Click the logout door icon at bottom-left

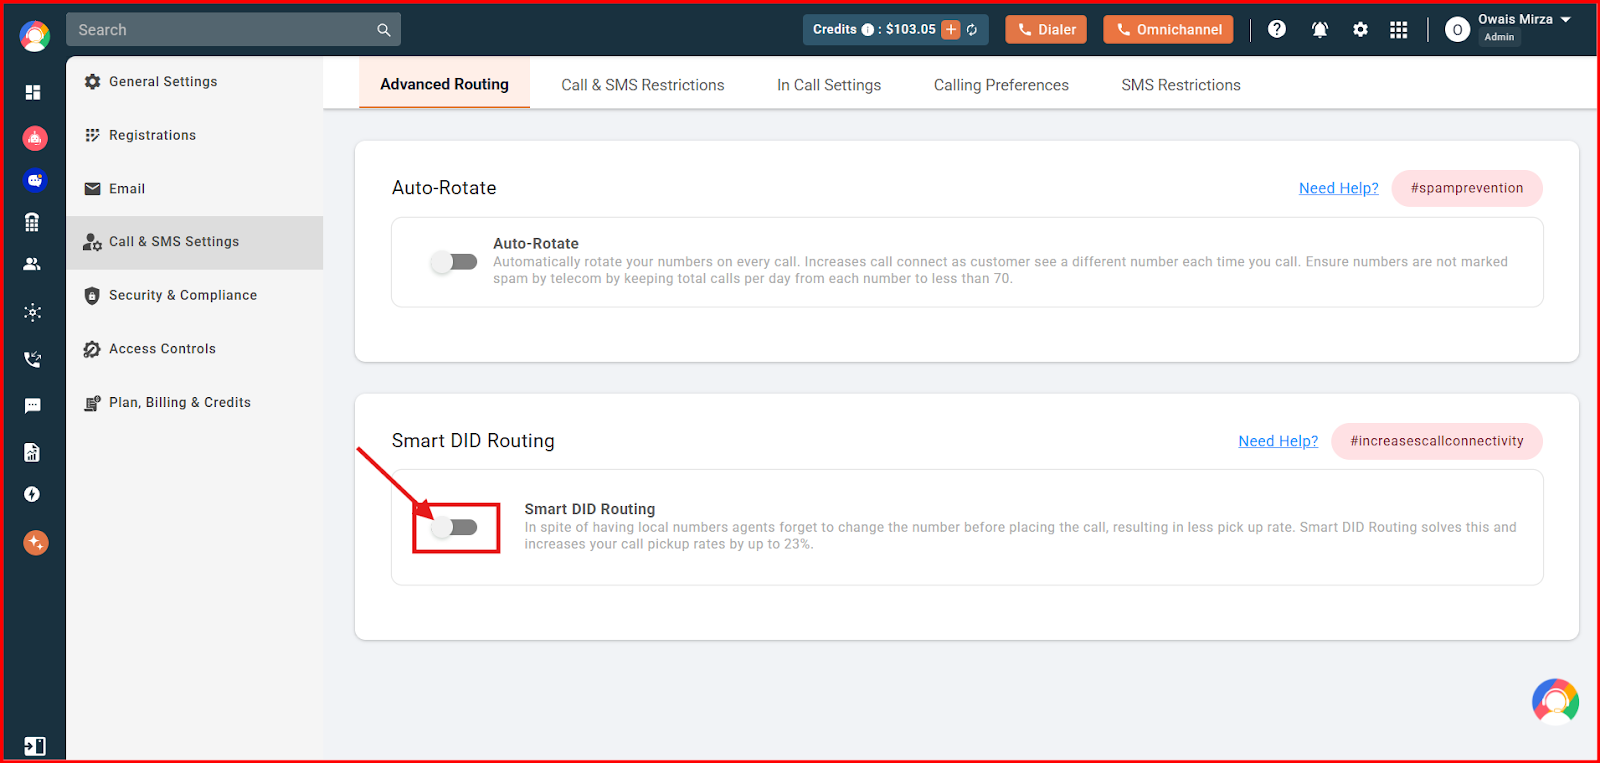[34, 746]
